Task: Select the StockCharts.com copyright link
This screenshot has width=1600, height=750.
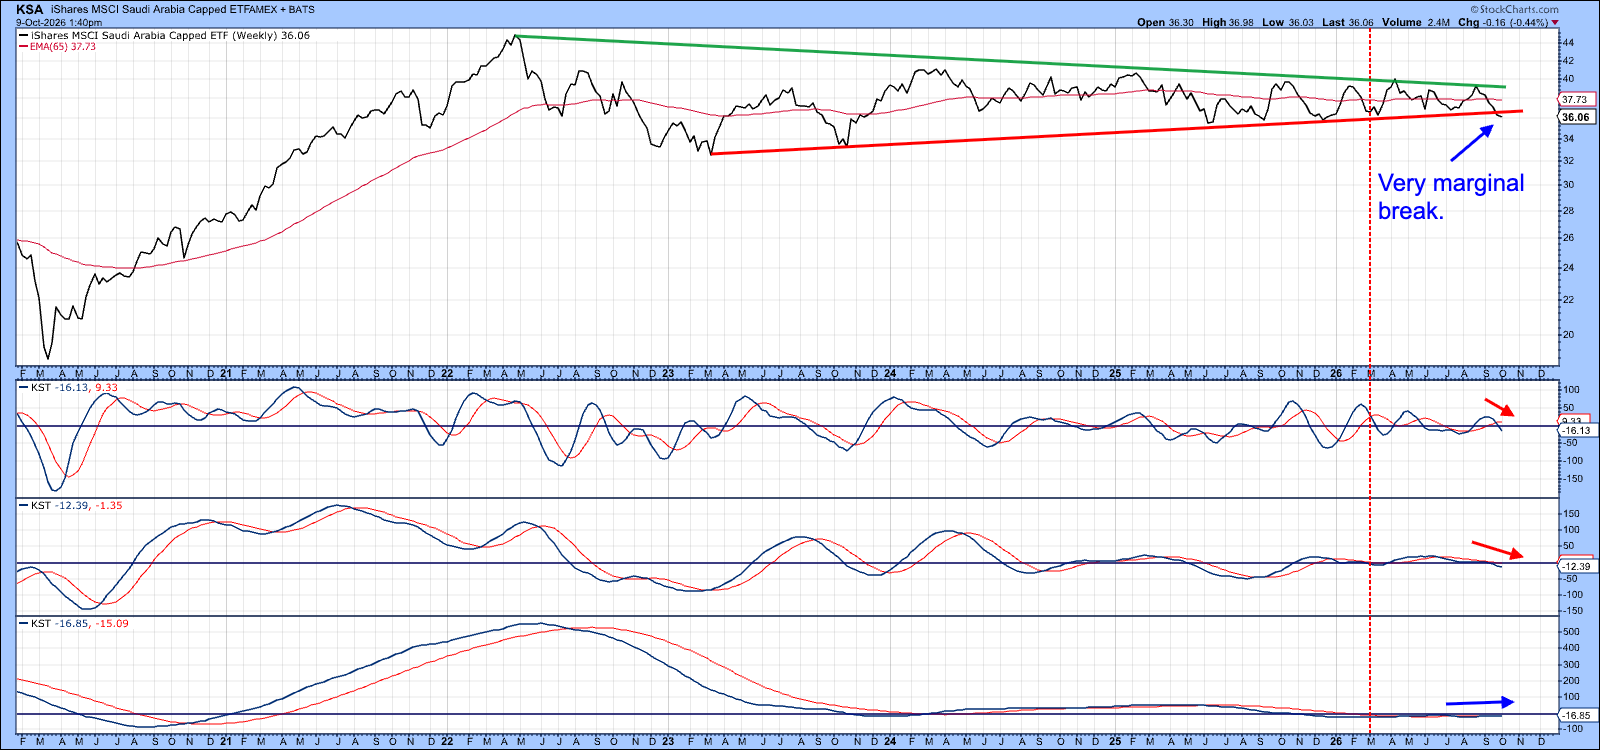Action: (x=1516, y=9)
